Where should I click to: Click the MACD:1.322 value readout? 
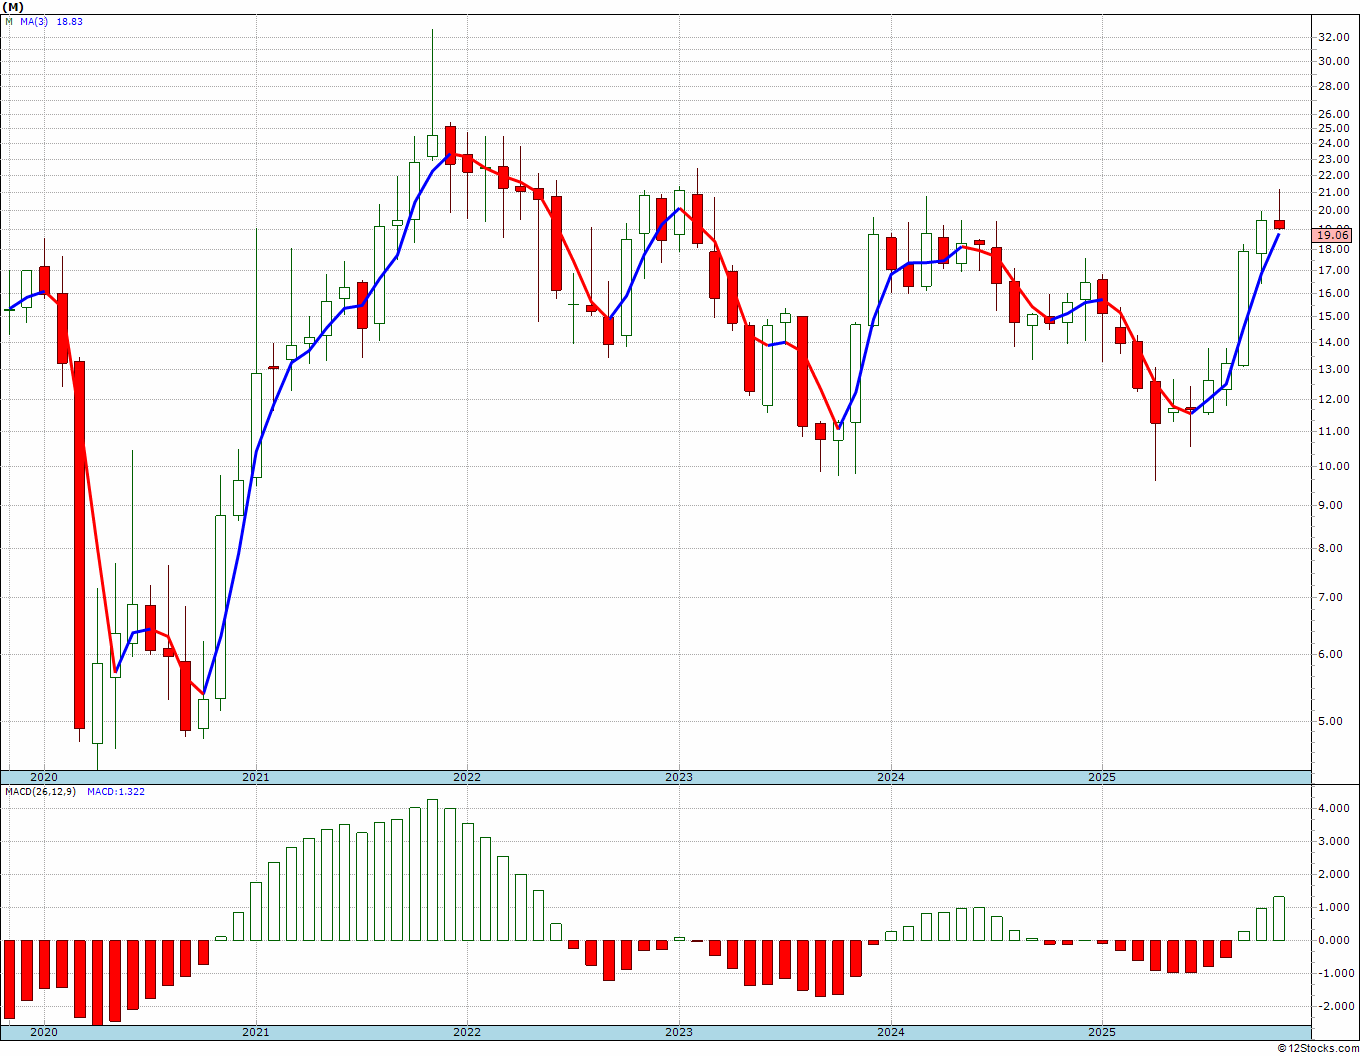[116, 791]
